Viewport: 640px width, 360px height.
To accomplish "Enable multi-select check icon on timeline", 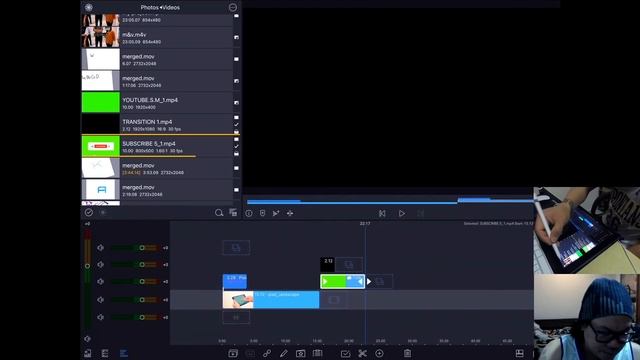I will [x=345, y=353].
